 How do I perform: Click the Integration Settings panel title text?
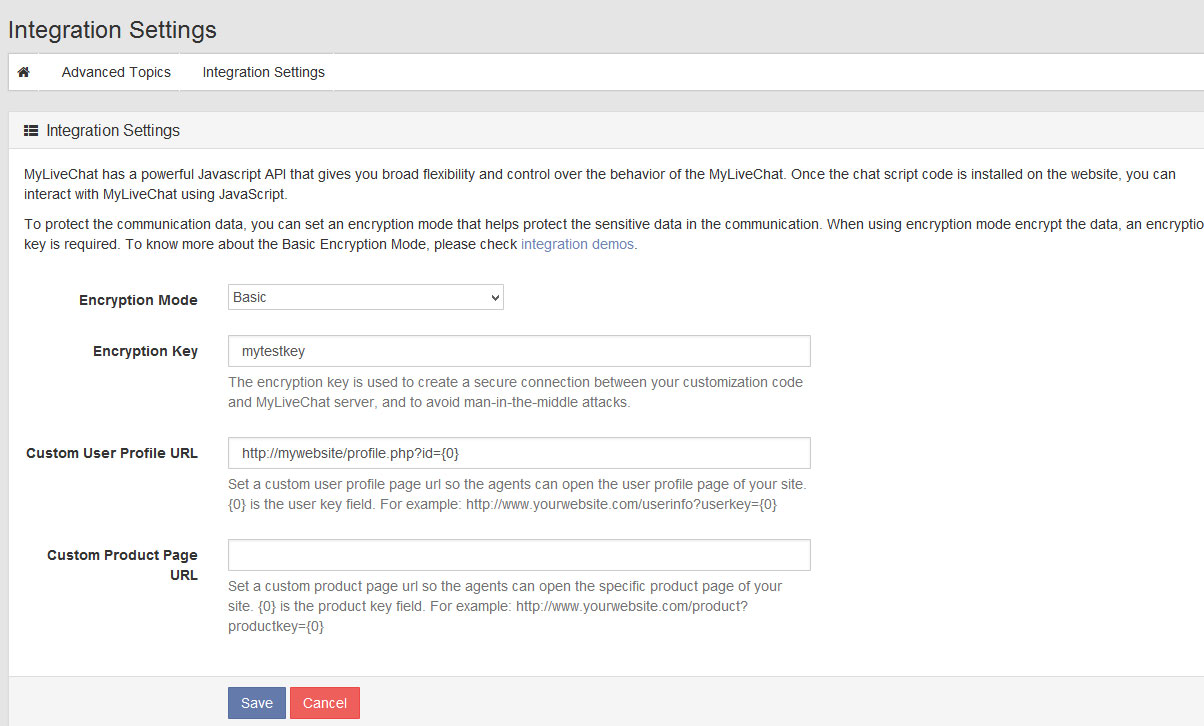pos(113,131)
